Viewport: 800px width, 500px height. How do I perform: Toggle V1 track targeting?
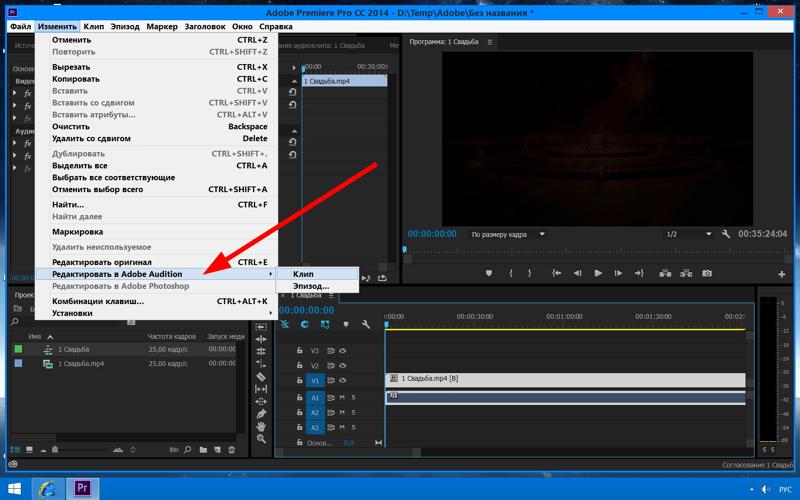315,381
